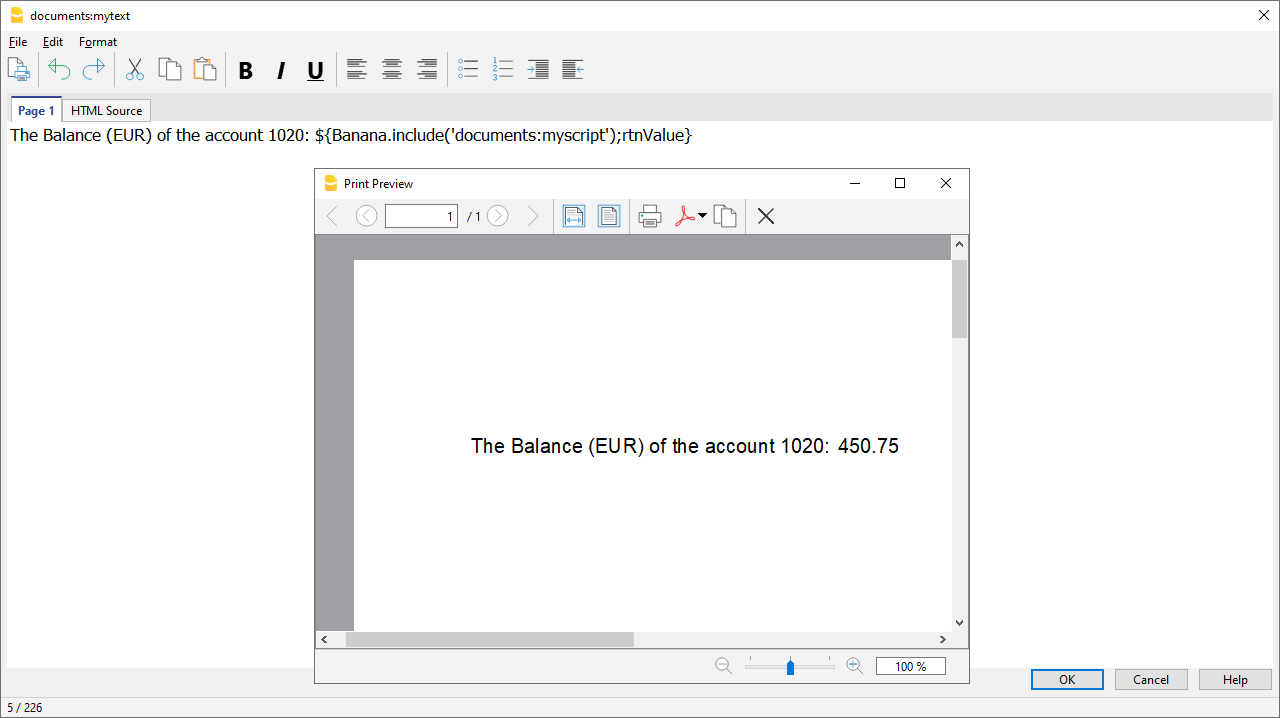Image resolution: width=1280 pixels, height=718 pixels.
Task: Close preview using toolbar X icon
Action: (x=766, y=216)
